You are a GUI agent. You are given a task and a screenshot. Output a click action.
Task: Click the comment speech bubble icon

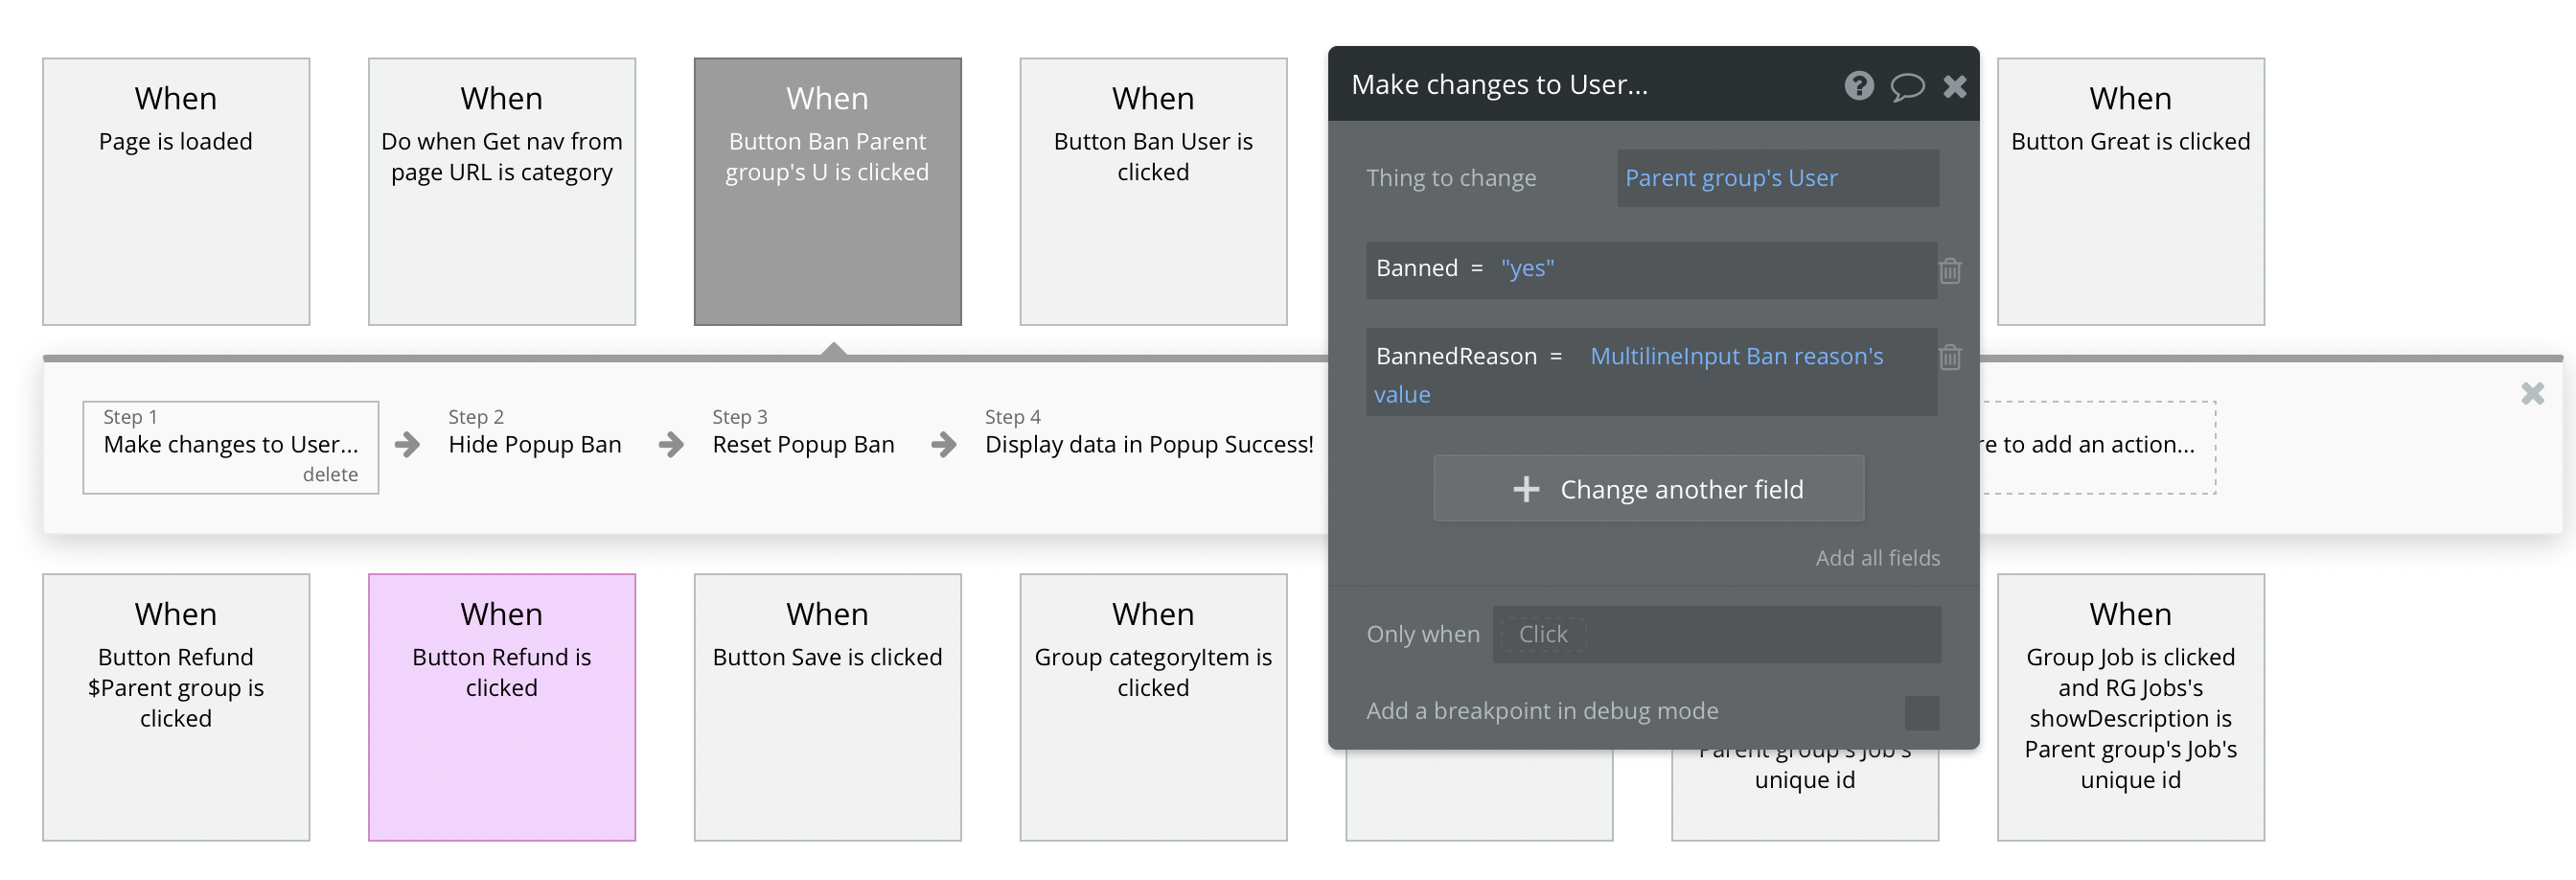(x=1907, y=87)
